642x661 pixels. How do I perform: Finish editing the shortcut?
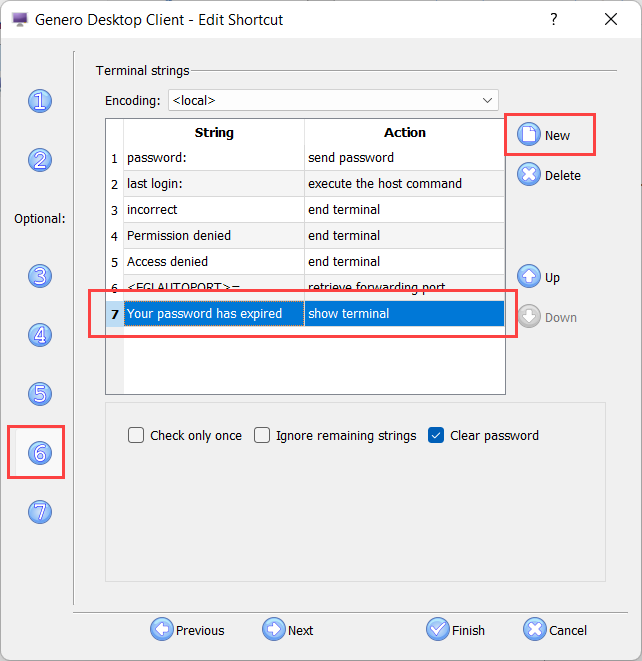tap(456, 629)
